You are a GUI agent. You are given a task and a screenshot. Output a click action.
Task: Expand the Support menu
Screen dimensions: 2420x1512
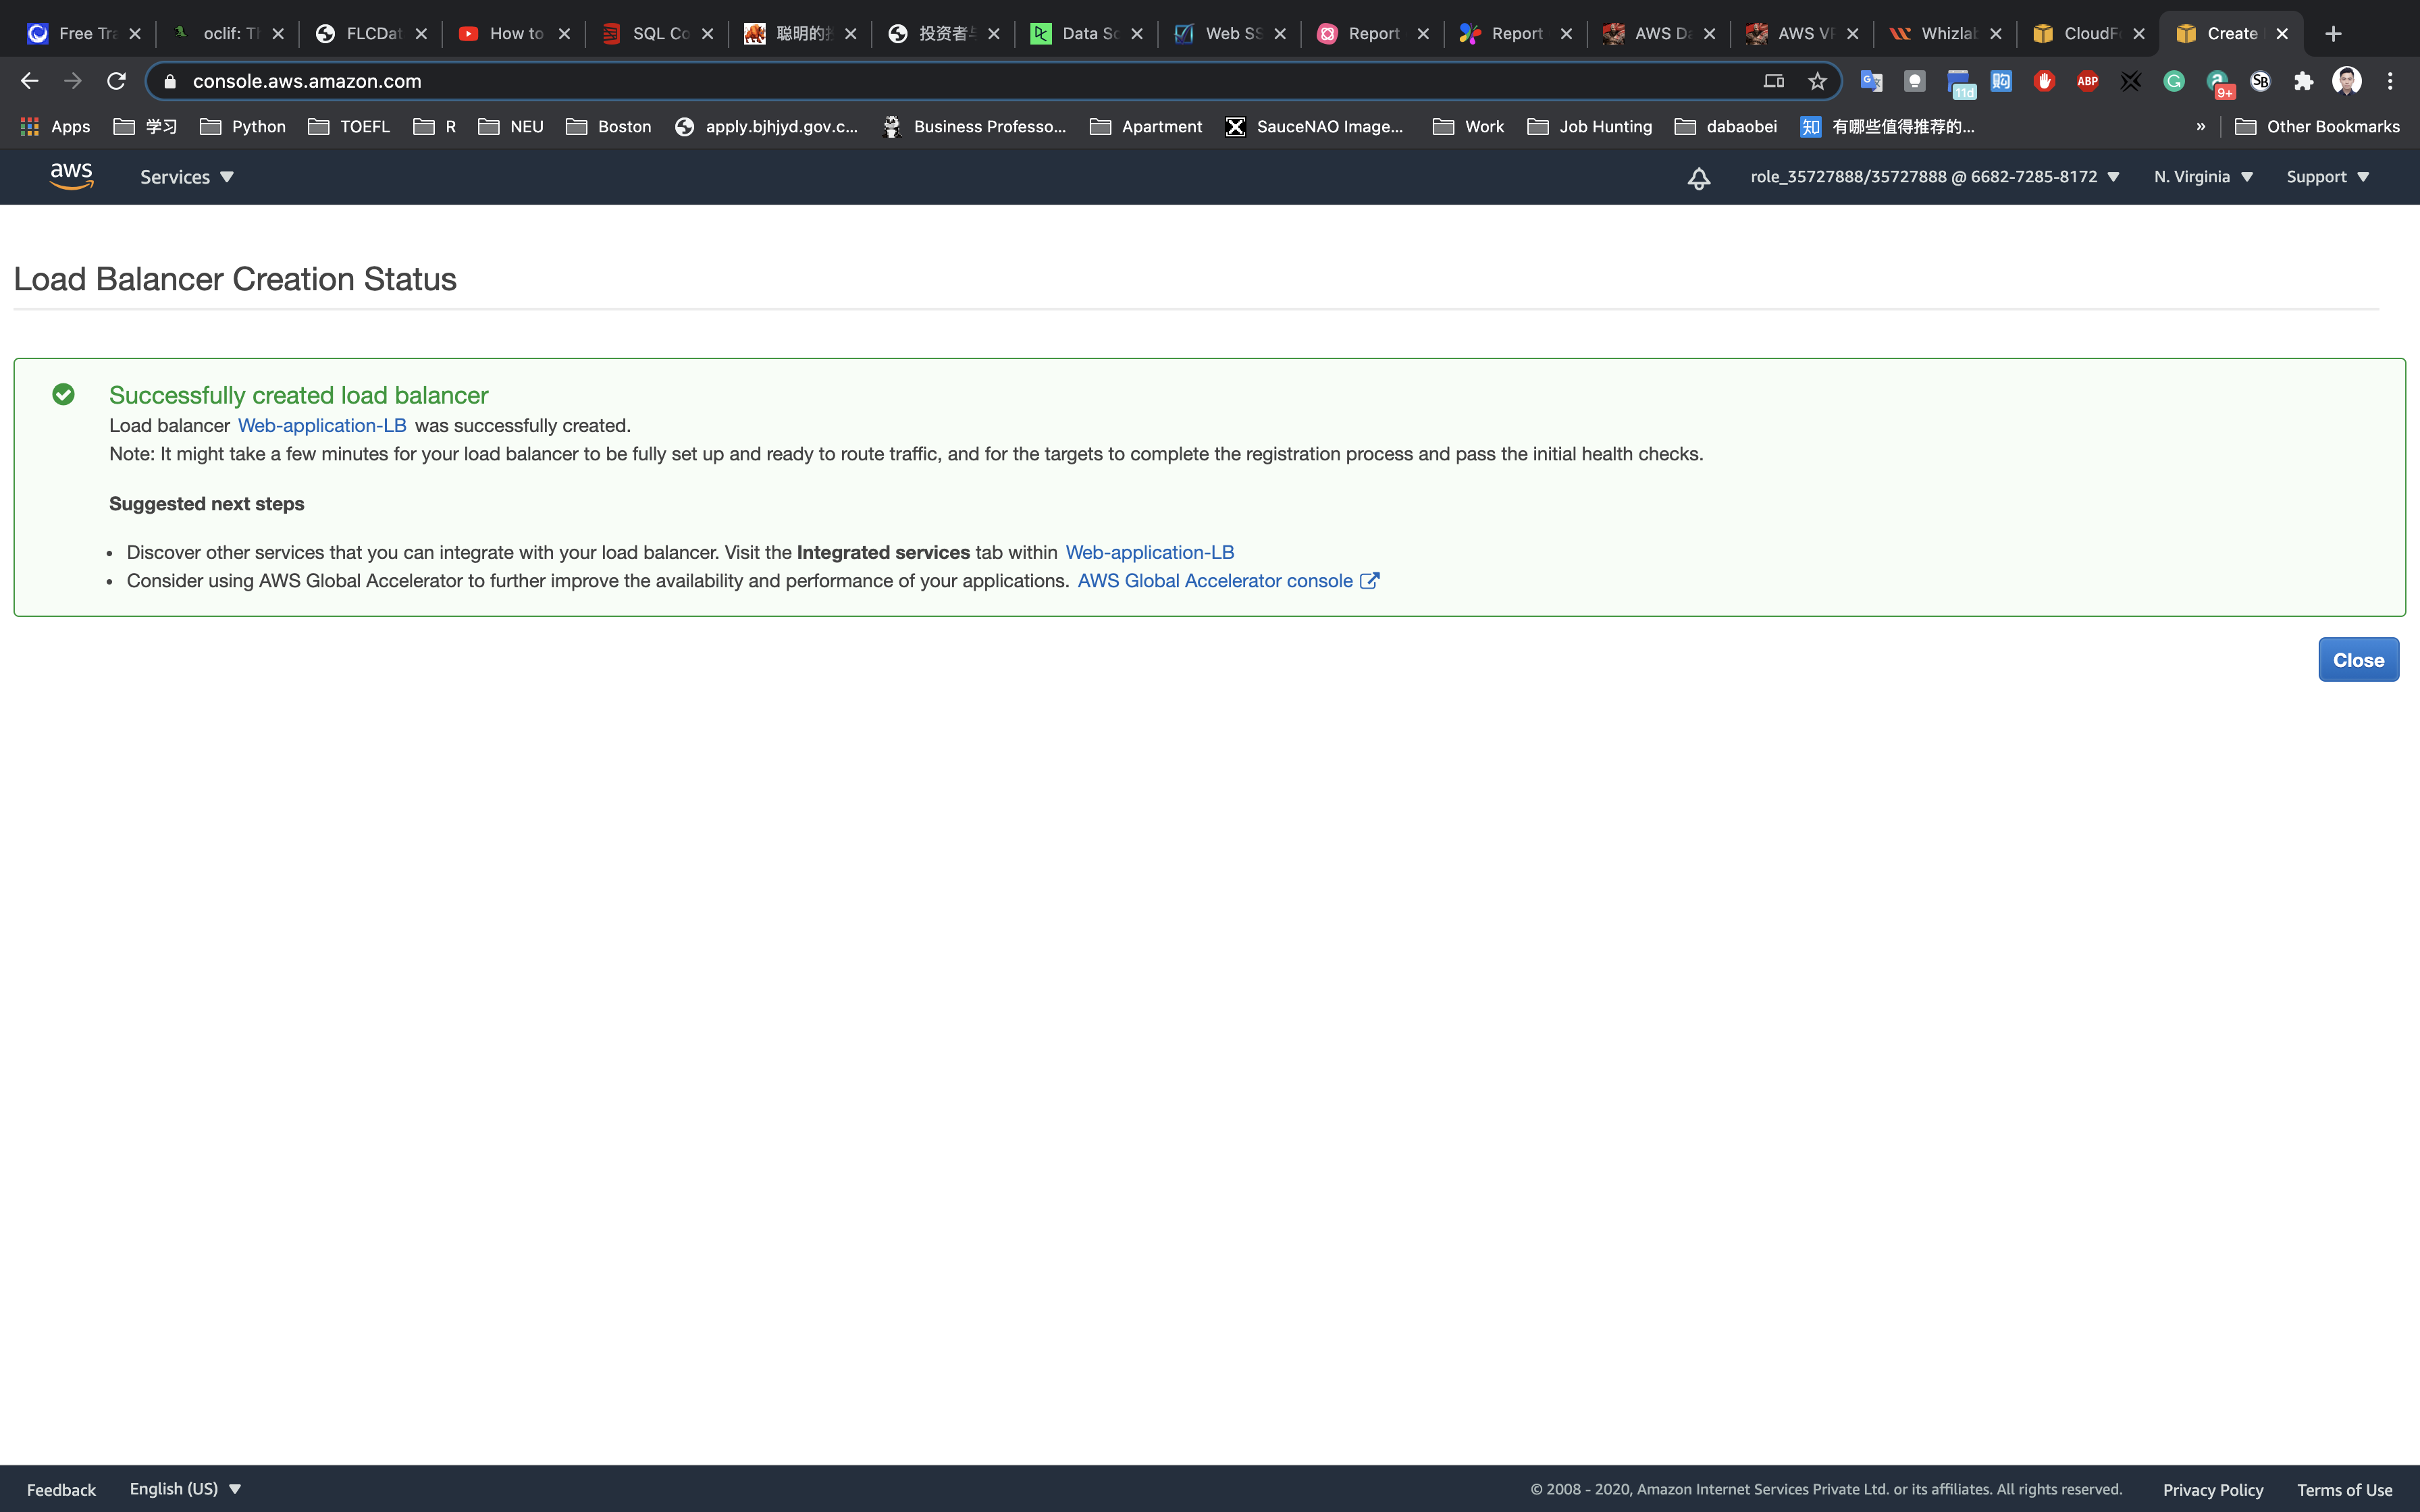click(x=2327, y=177)
